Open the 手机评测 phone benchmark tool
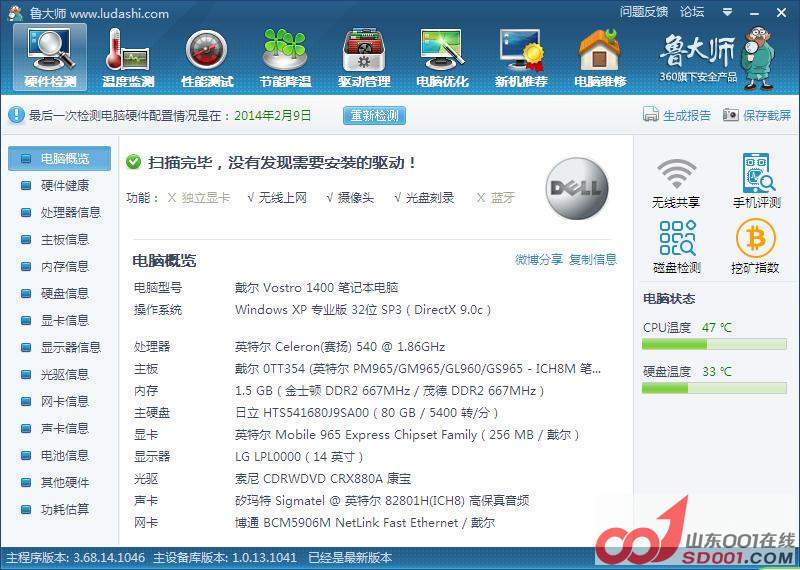 click(x=756, y=181)
